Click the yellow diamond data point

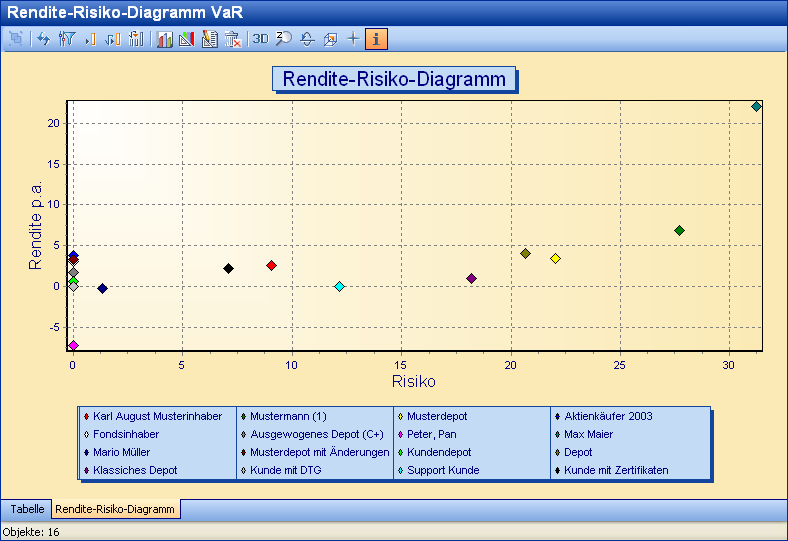(x=556, y=259)
